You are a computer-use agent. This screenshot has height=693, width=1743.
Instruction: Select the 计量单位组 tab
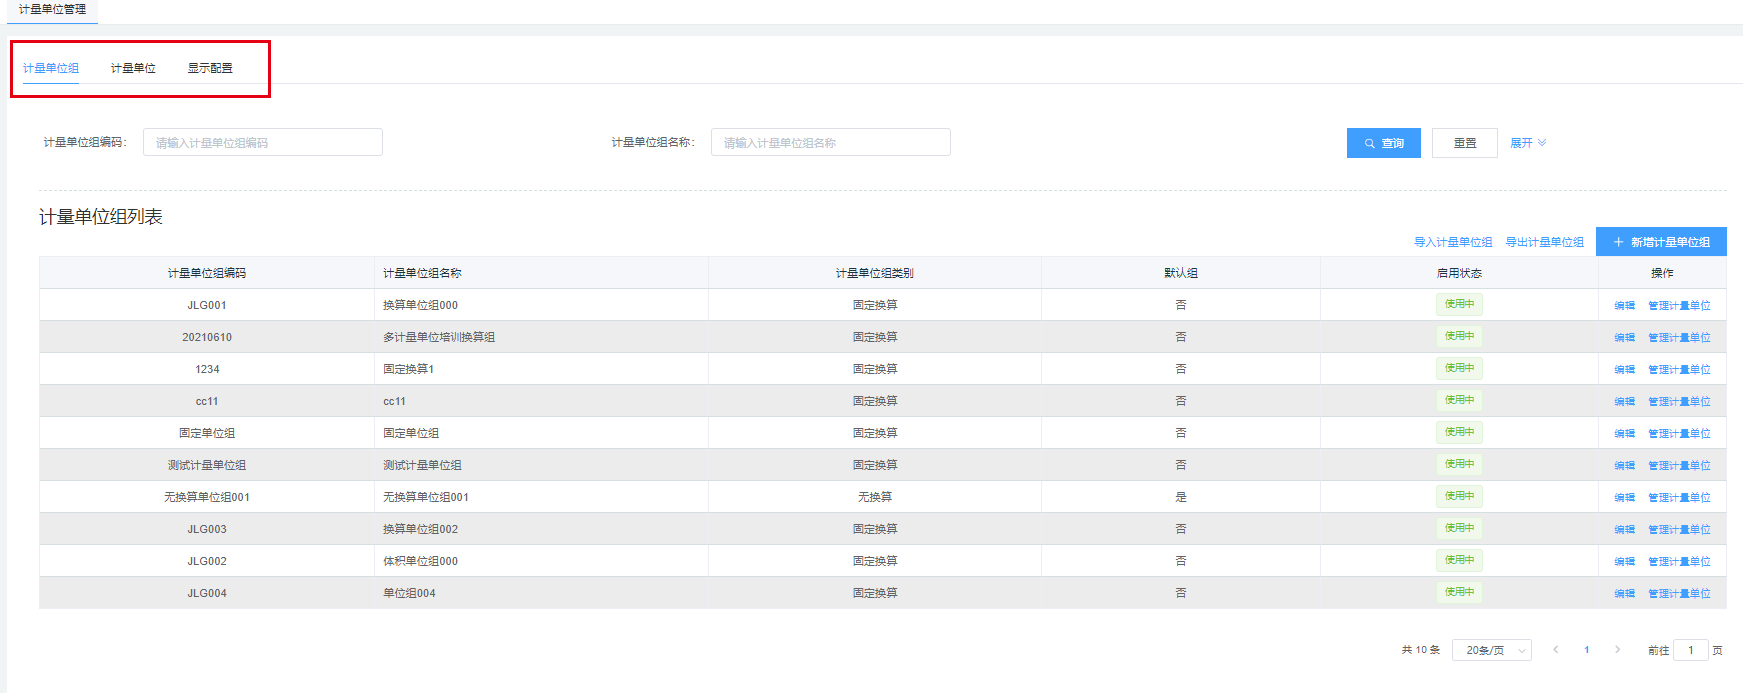51,68
